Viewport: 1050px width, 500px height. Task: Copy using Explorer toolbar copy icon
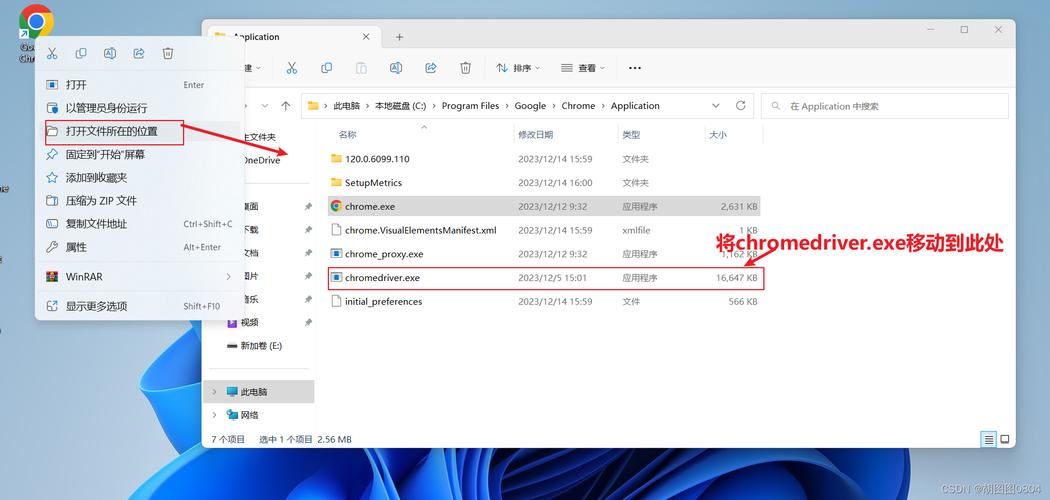pos(326,68)
